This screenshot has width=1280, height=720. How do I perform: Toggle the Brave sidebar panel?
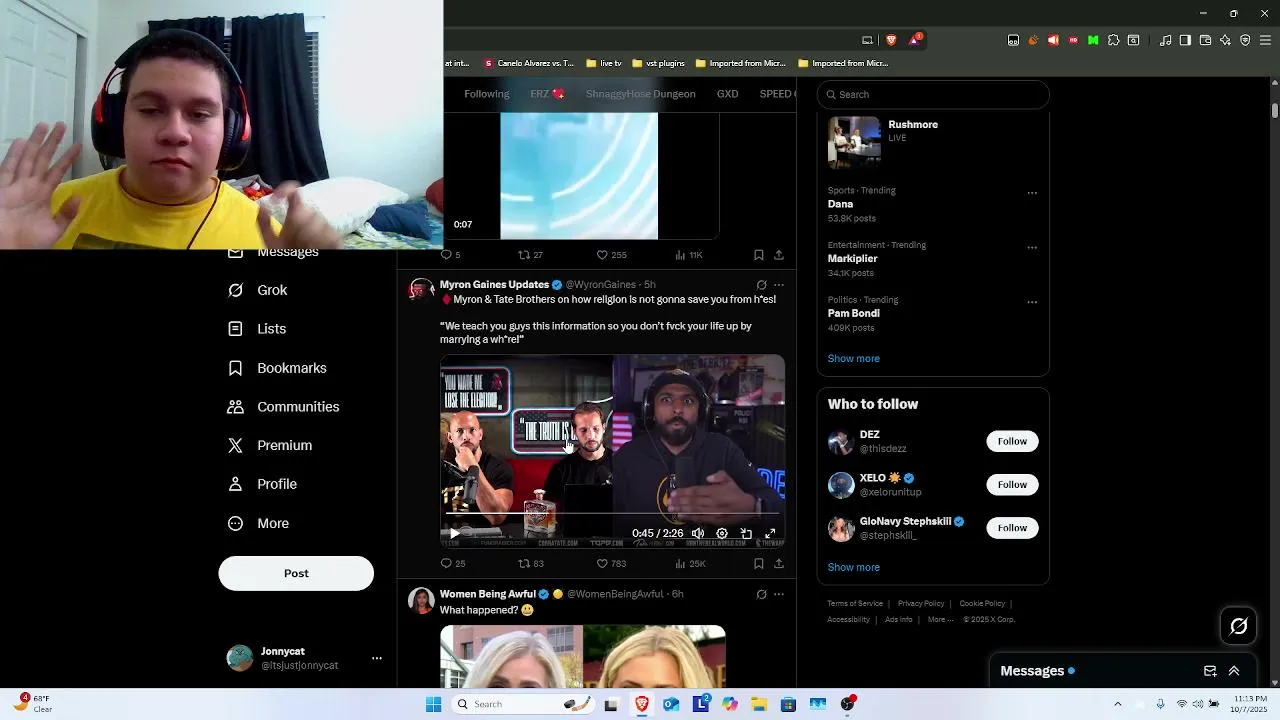tap(1185, 40)
